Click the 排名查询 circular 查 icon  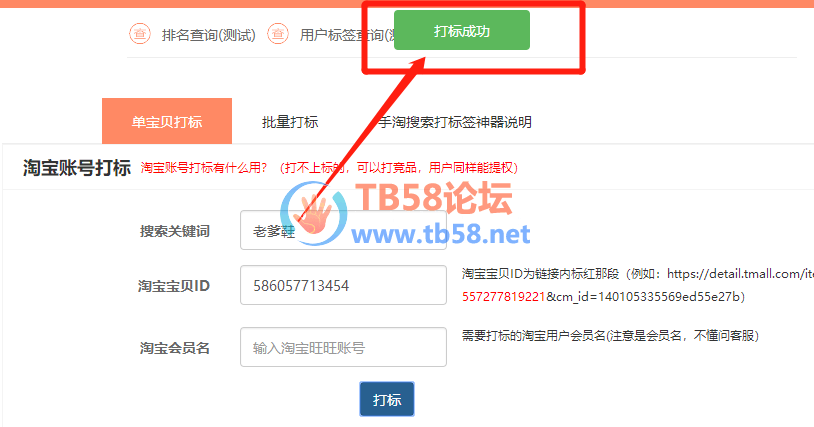[140, 34]
